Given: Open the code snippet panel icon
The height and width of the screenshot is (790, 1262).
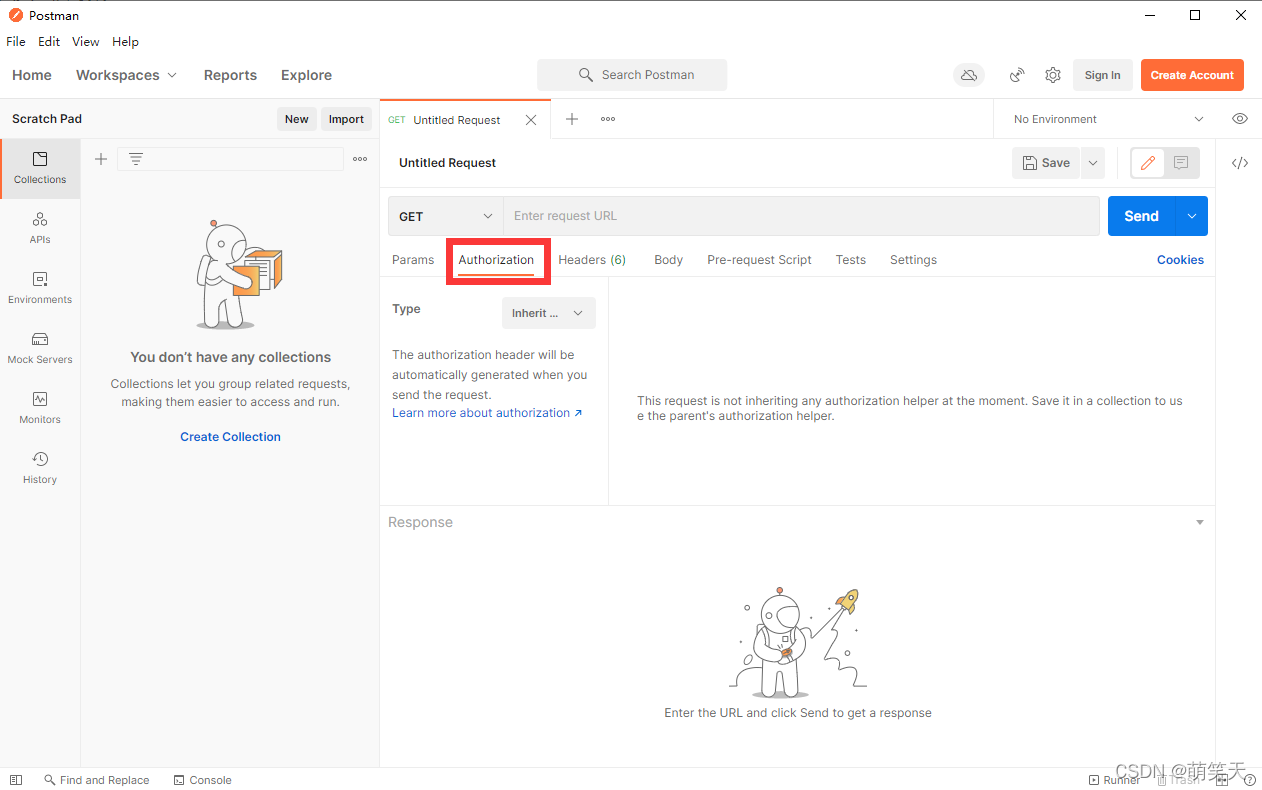Looking at the screenshot, I should 1240,163.
